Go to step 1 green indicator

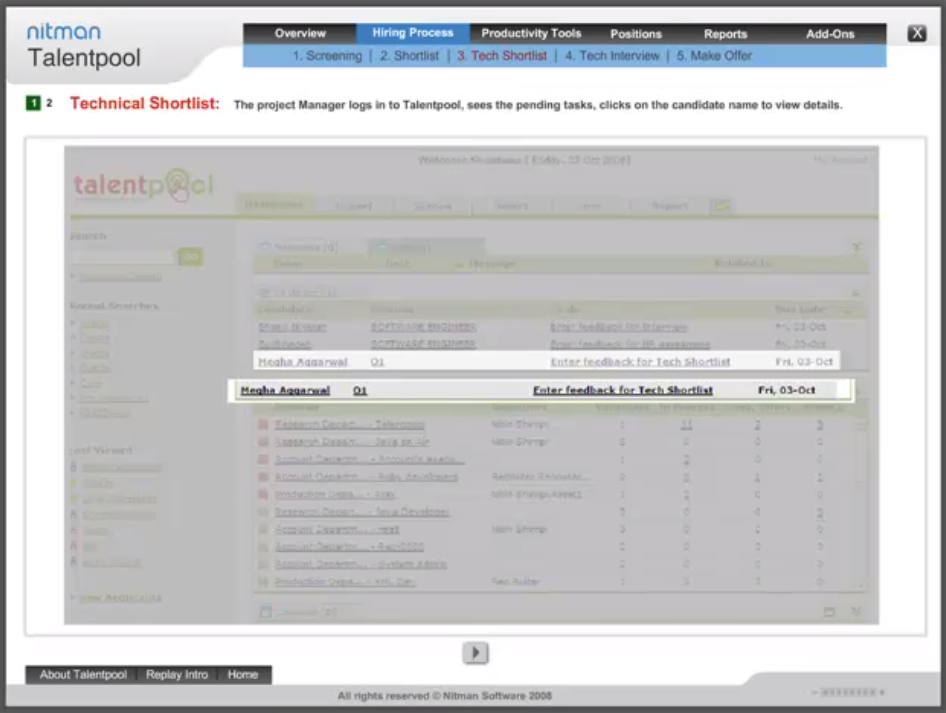33,104
